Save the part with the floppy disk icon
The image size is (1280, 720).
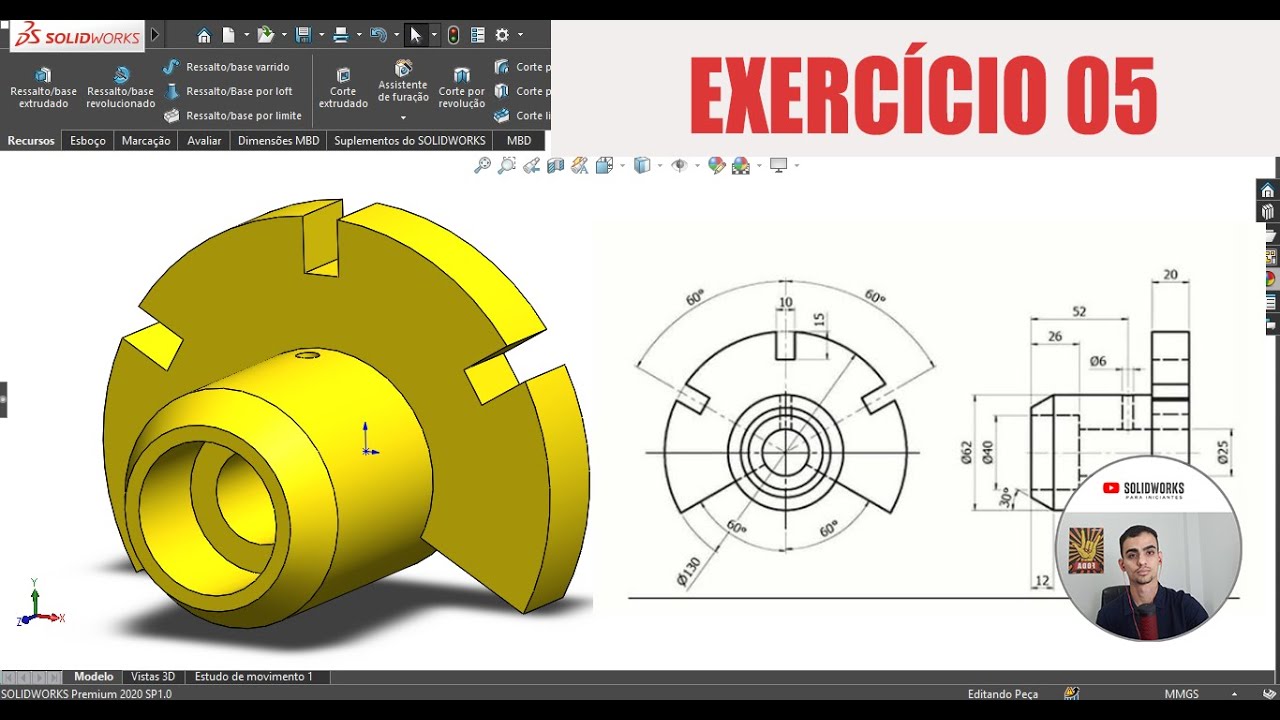click(x=304, y=35)
